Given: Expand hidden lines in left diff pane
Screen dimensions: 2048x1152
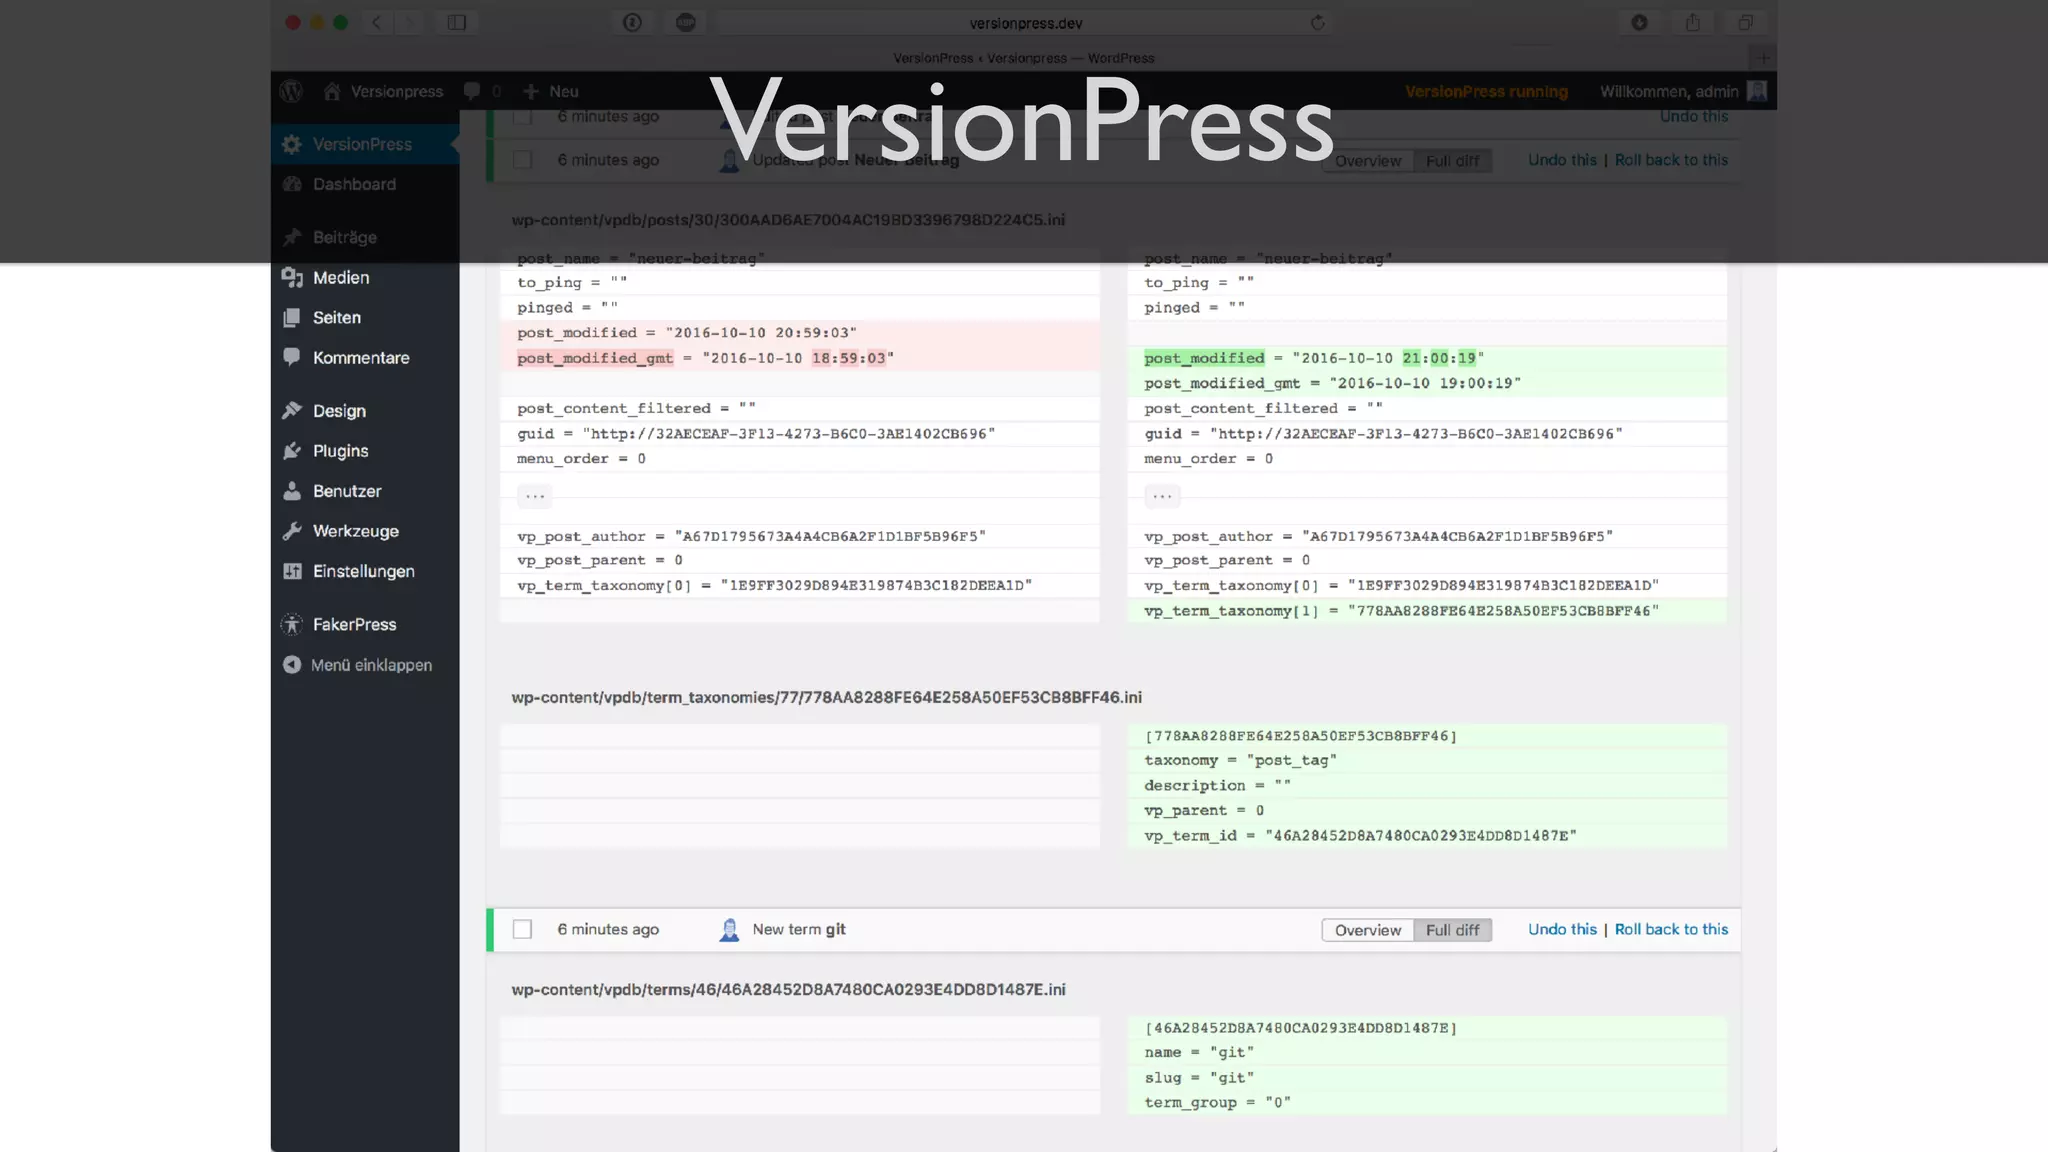Looking at the screenshot, I should pos(535,496).
